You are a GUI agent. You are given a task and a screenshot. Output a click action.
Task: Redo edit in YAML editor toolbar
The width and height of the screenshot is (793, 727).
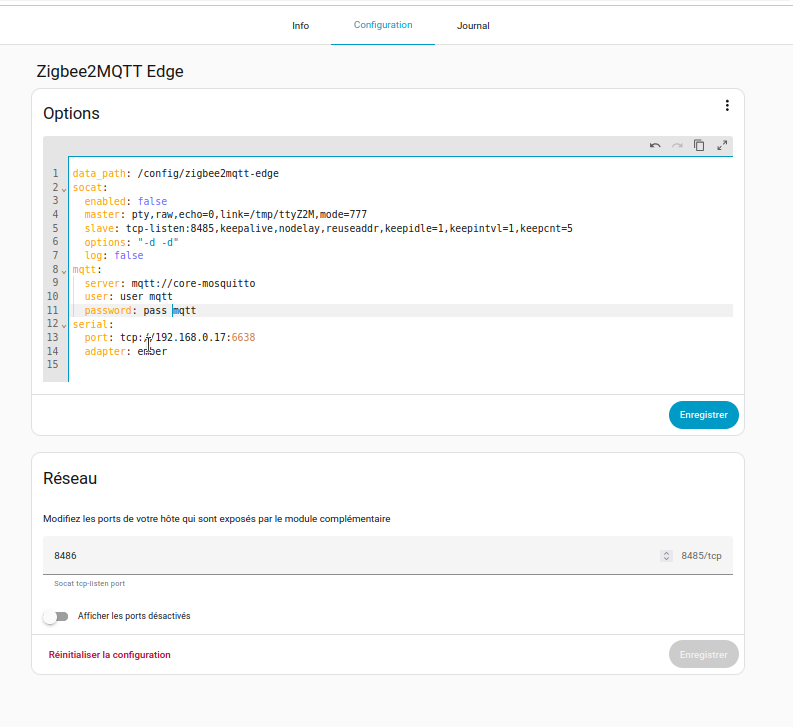[x=677, y=146]
